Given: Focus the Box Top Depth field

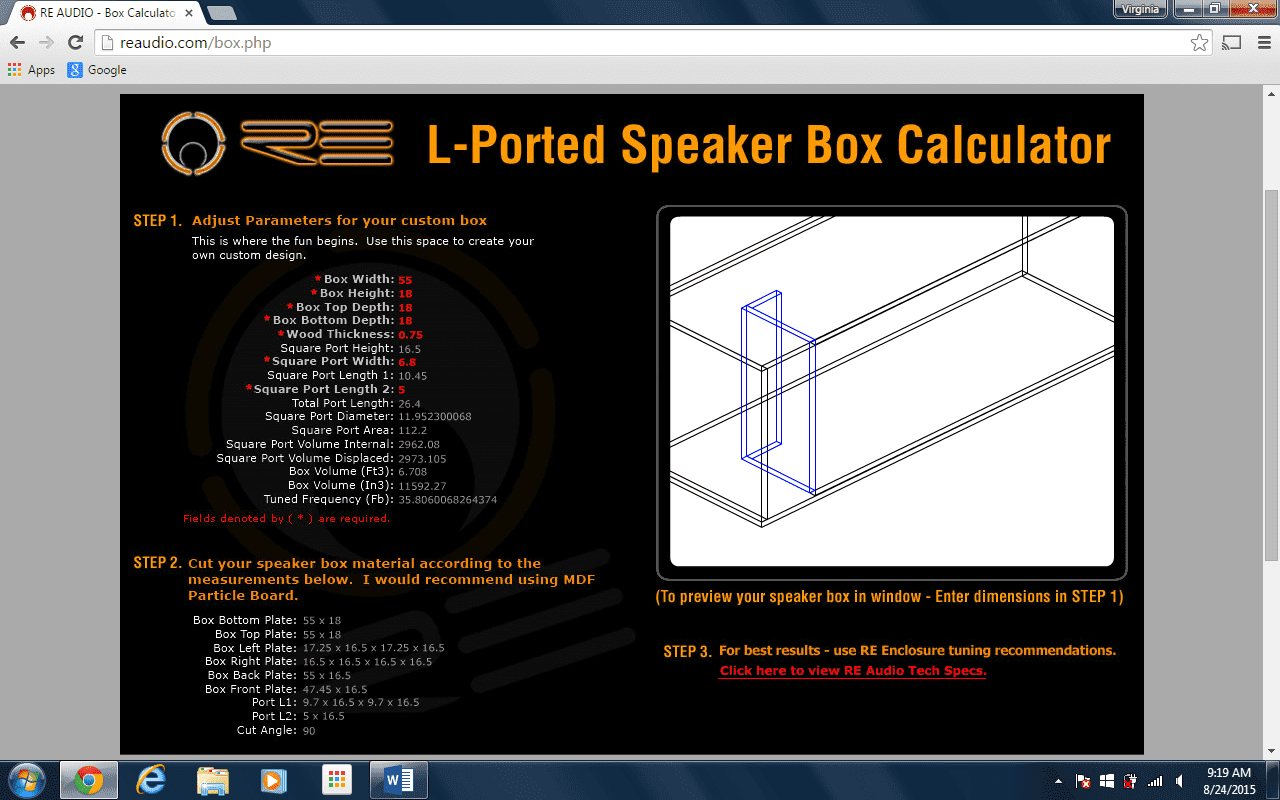Looking at the screenshot, I should tap(406, 308).
